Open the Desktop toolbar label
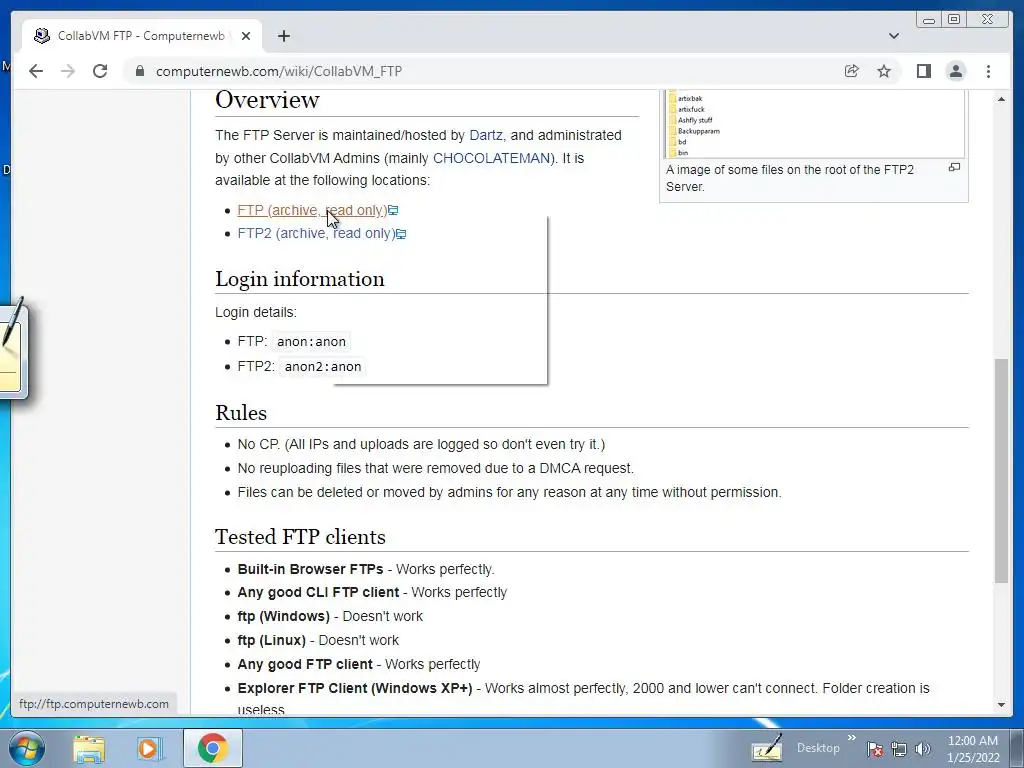1024x768 pixels. point(818,748)
